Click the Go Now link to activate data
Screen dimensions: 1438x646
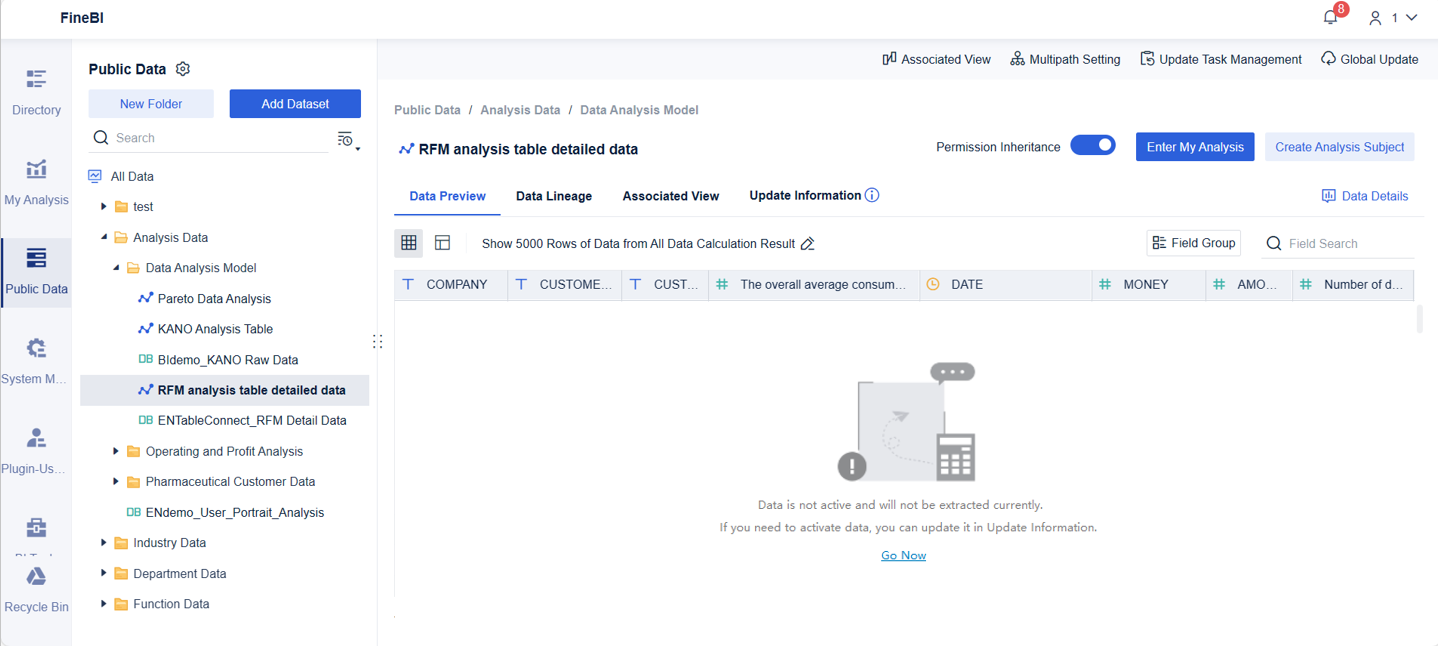tap(903, 554)
